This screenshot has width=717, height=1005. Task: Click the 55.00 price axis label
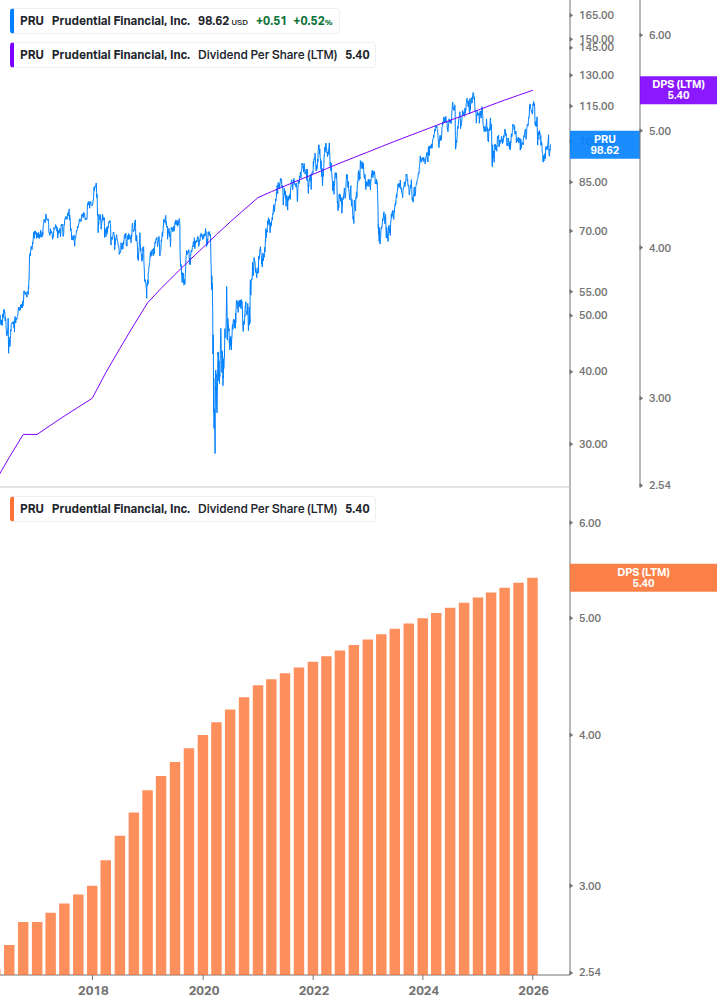point(593,292)
